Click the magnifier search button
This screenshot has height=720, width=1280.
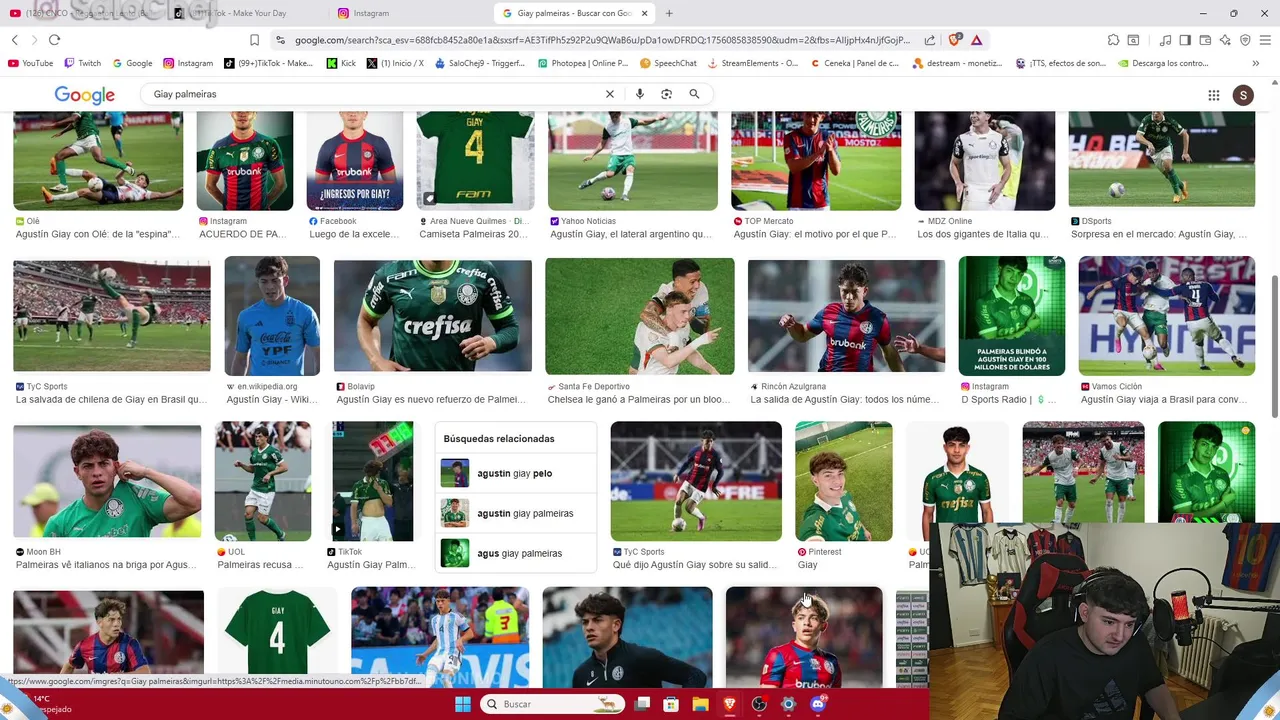coord(694,94)
